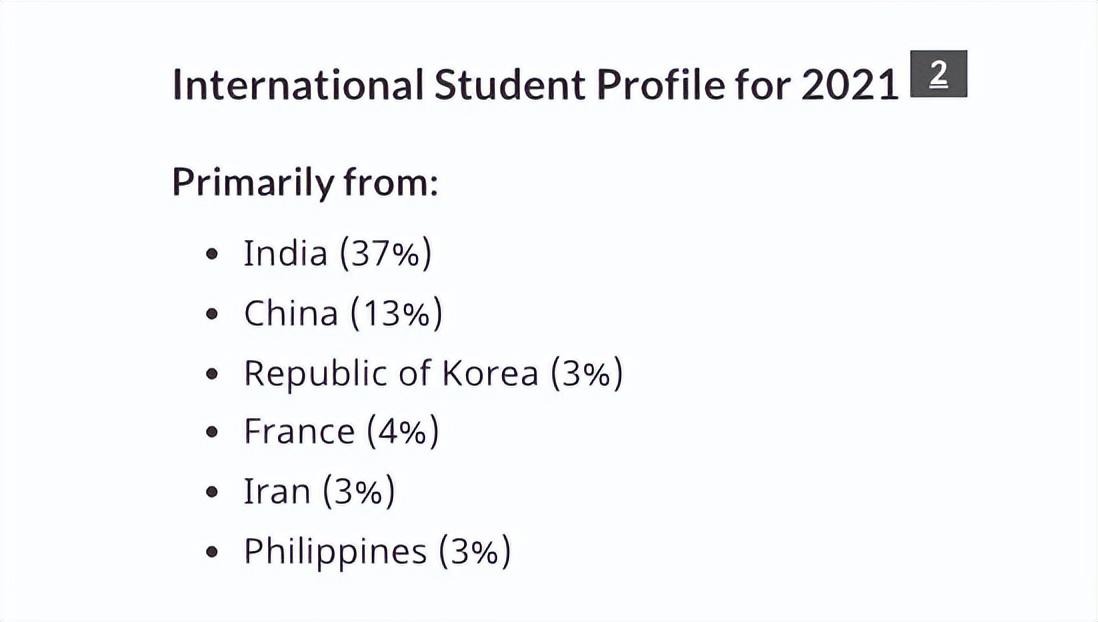Click the '(37%)' figure next to India

[x=386, y=254]
